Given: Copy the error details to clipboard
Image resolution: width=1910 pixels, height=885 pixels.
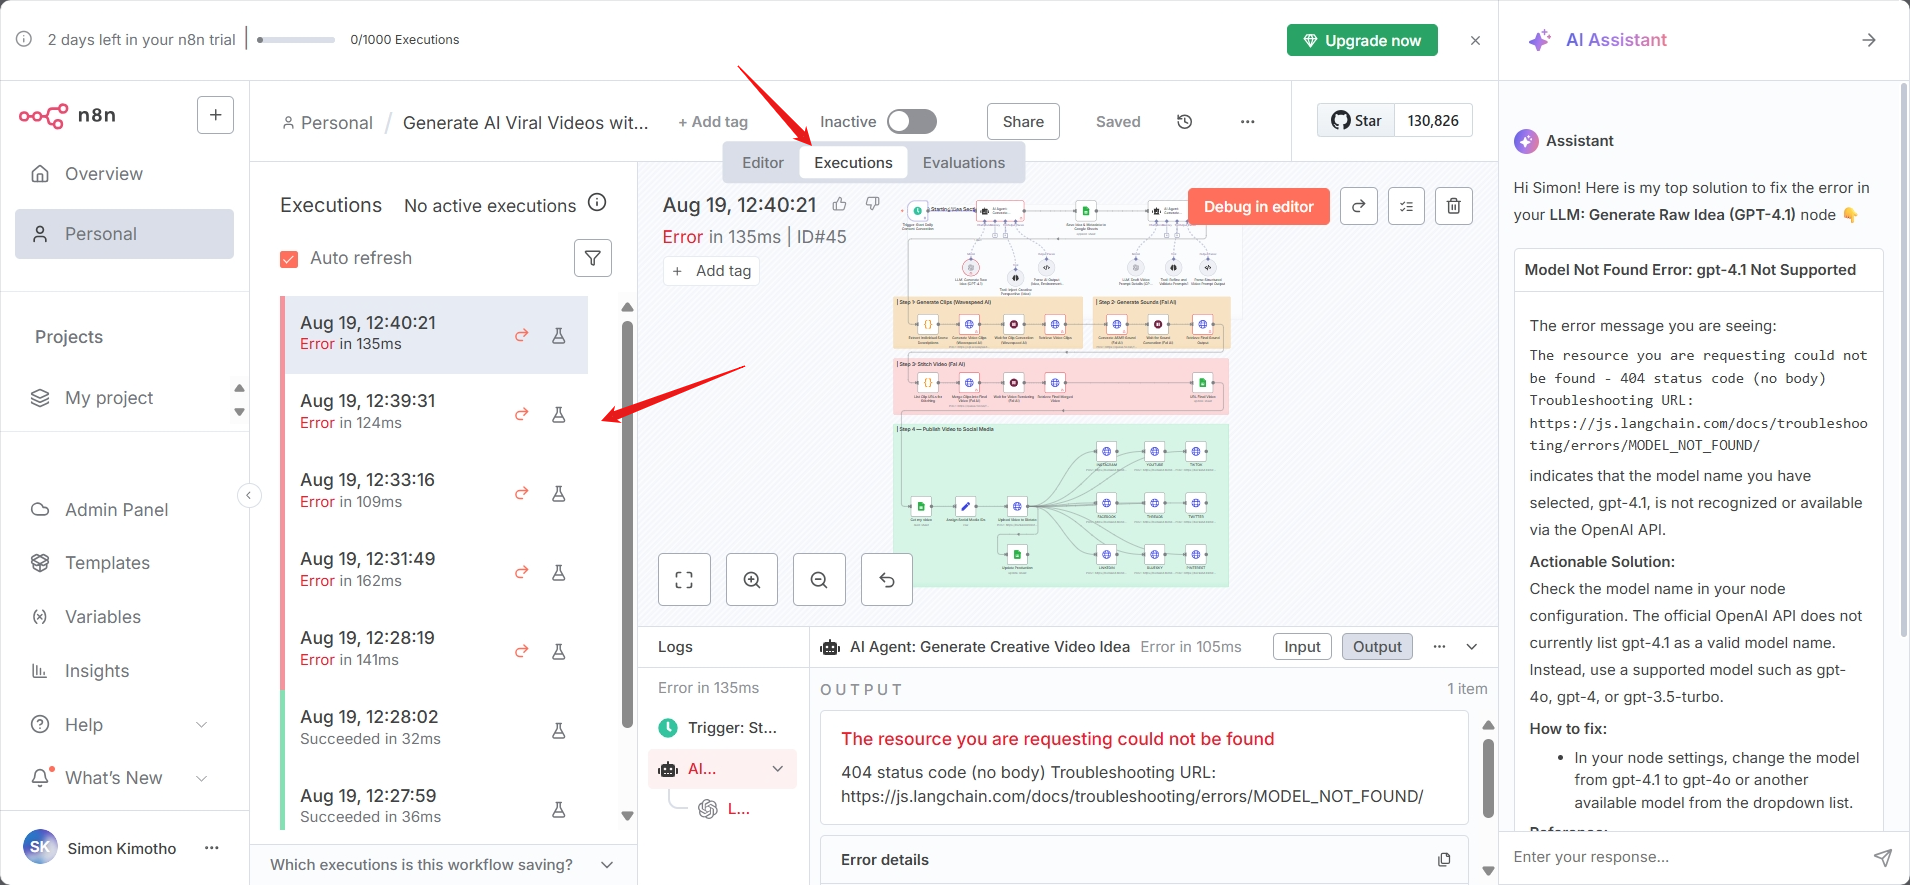Looking at the screenshot, I should pyautogui.click(x=1444, y=860).
